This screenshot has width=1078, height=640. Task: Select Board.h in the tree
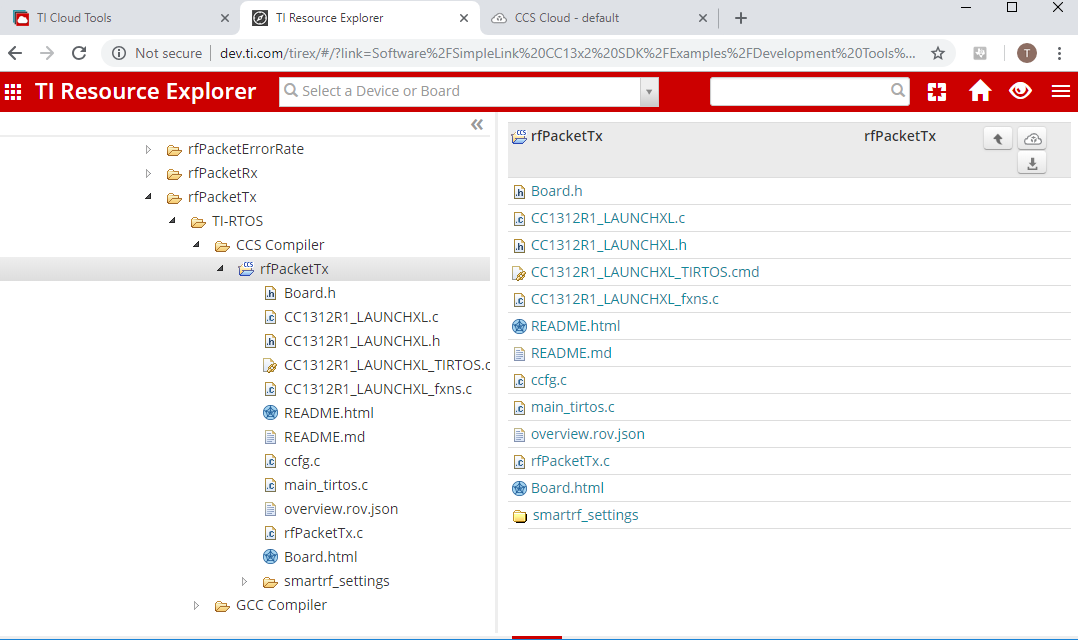pos(309,293)
